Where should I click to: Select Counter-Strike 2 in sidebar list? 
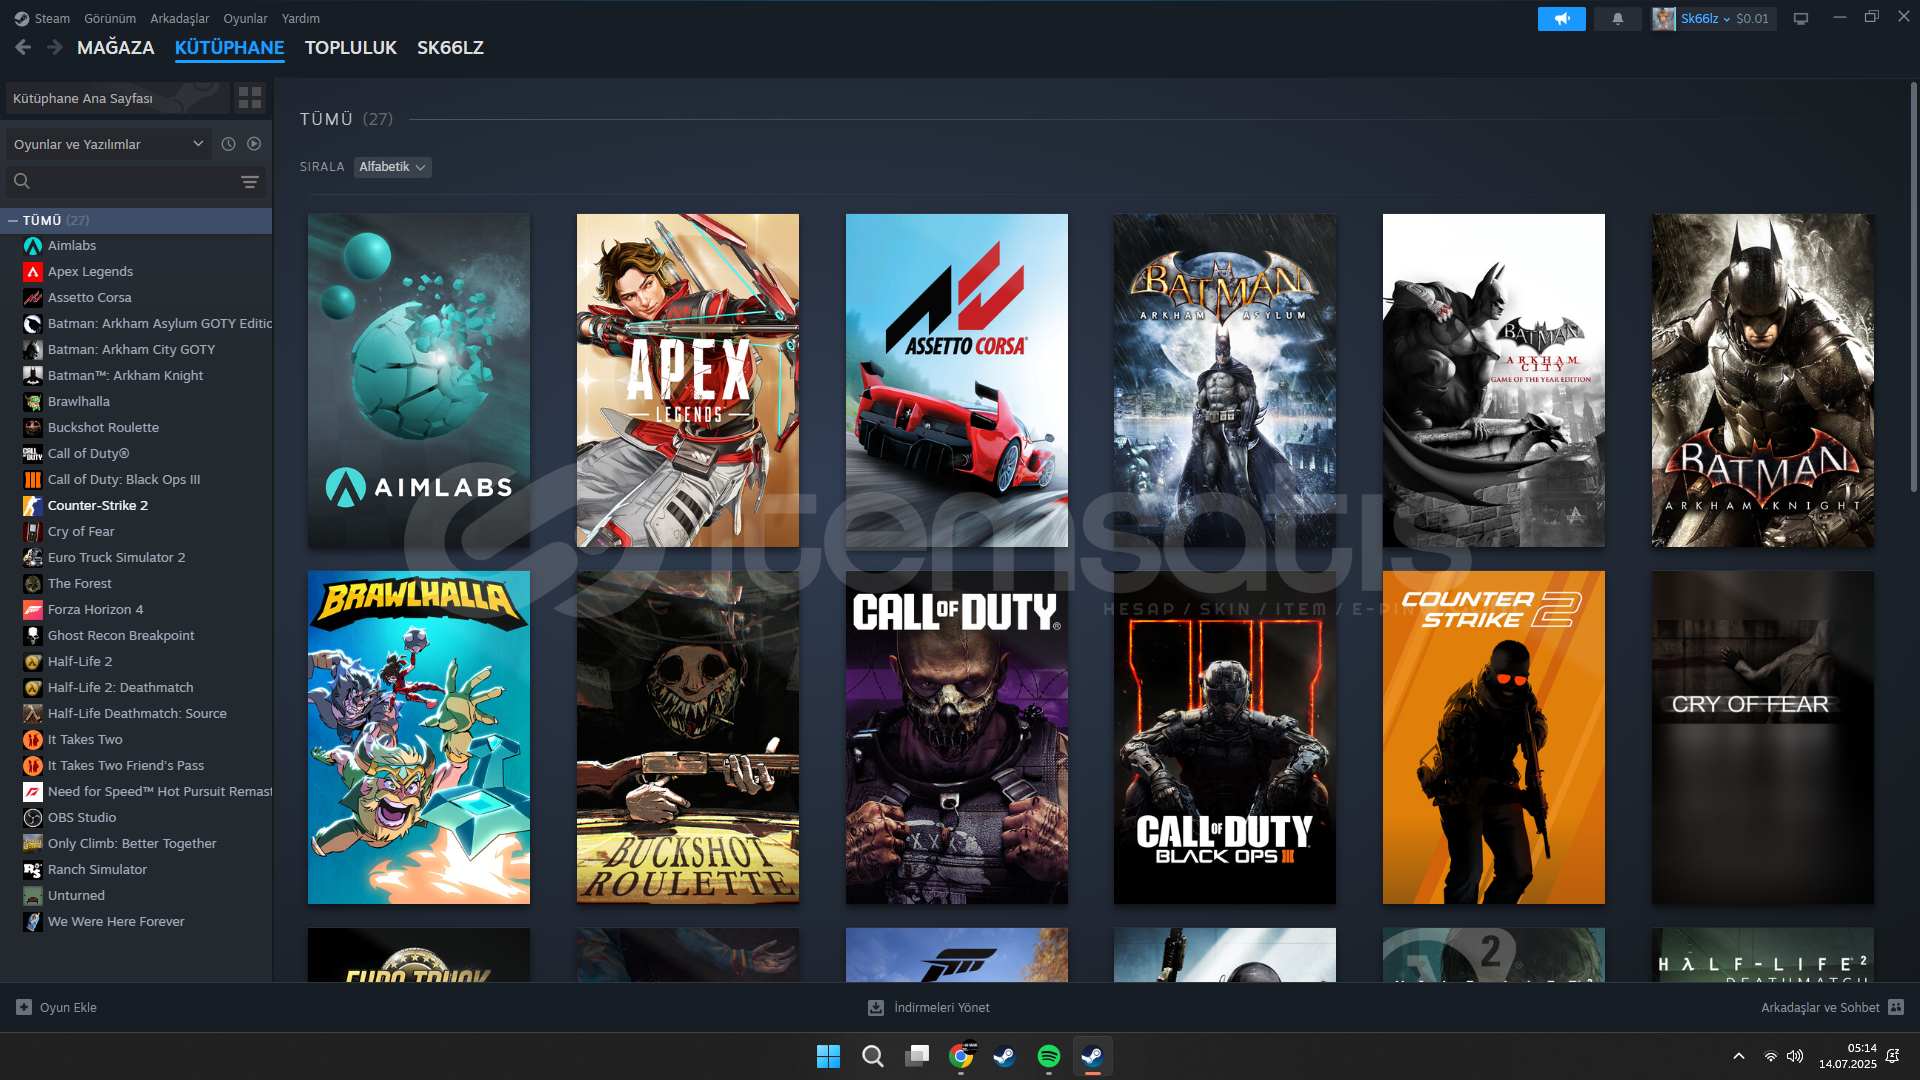tap(97, 506)
